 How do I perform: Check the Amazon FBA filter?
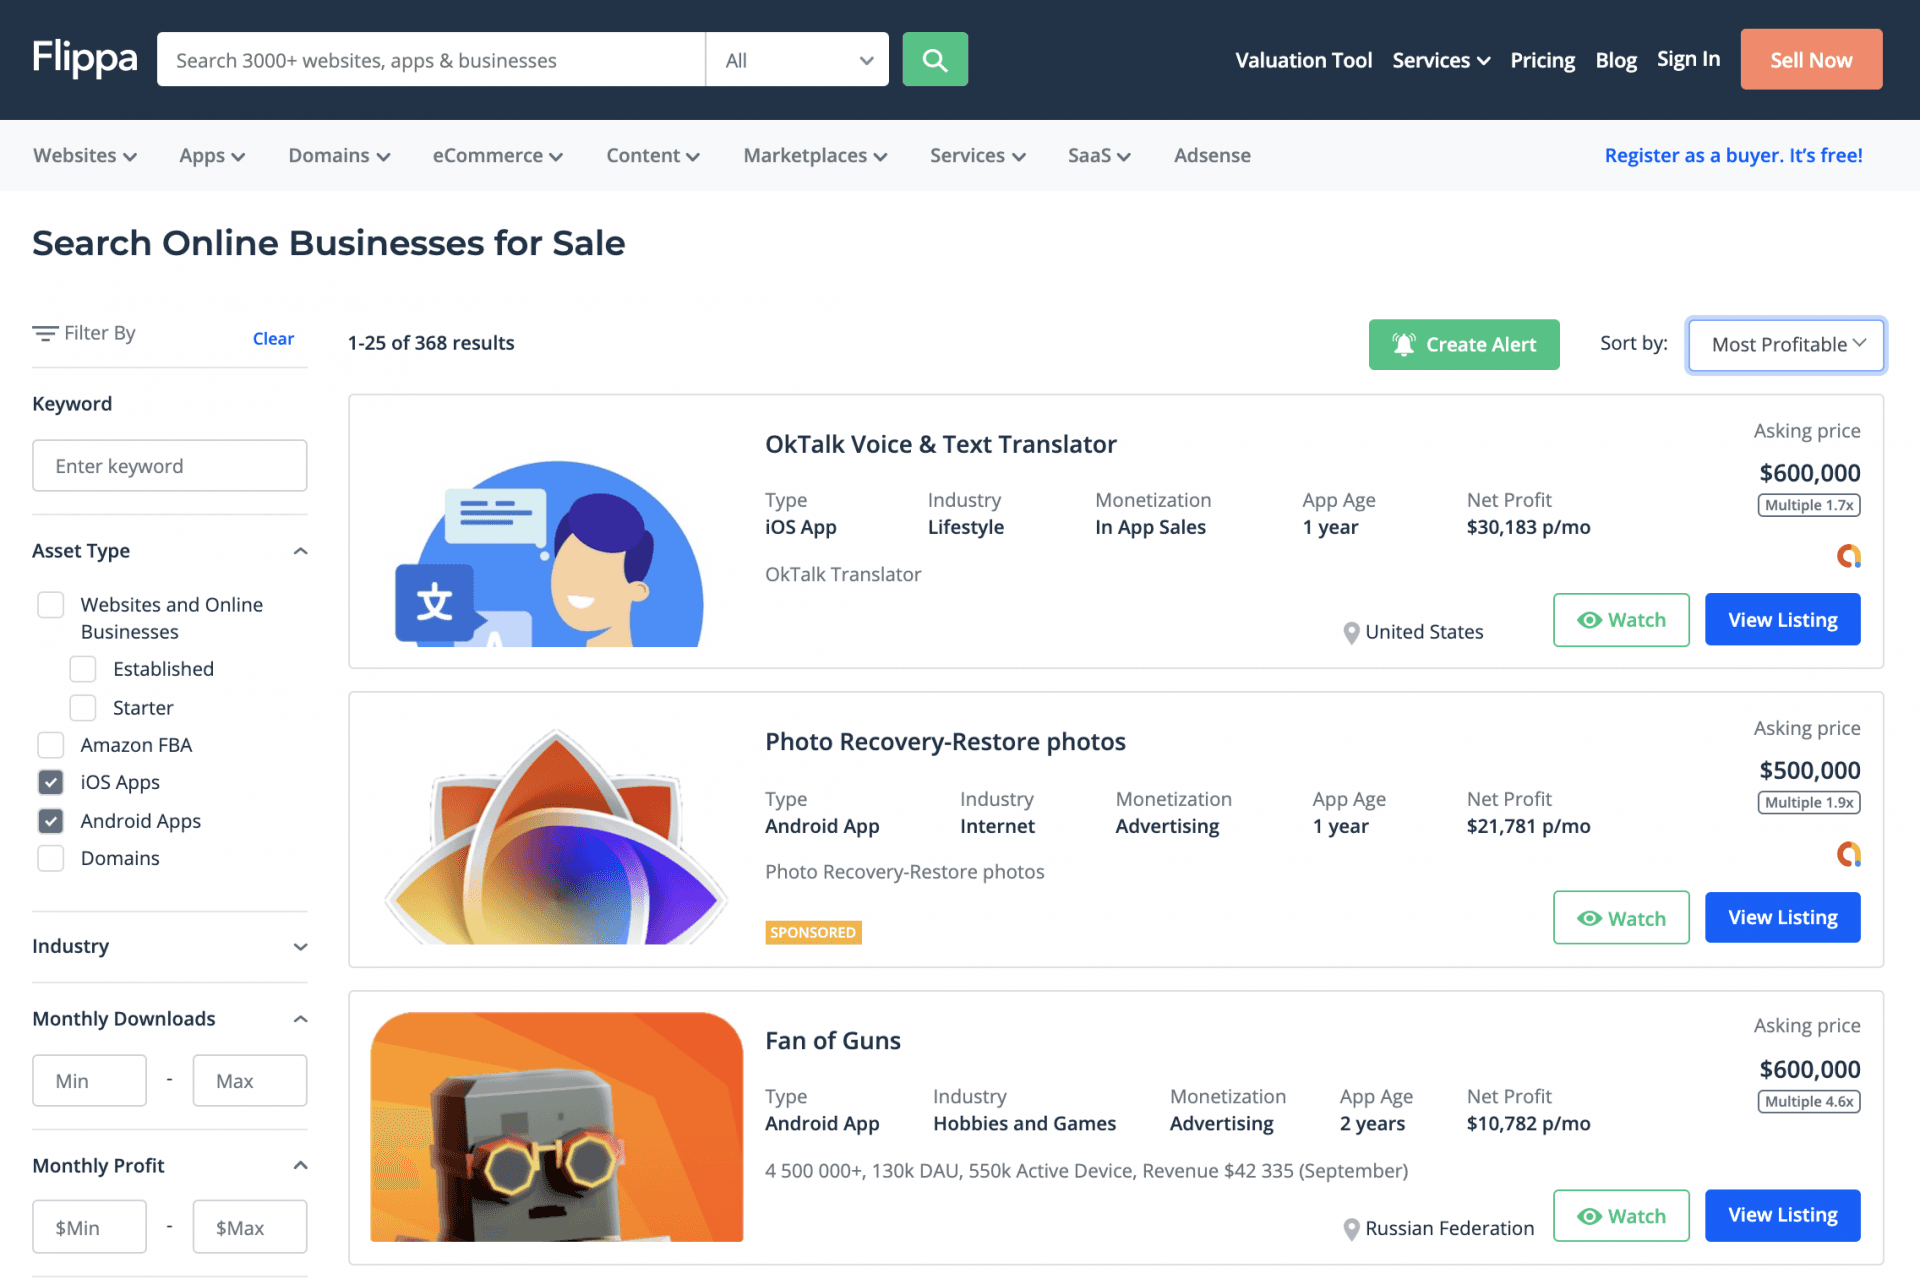point(50,744)
